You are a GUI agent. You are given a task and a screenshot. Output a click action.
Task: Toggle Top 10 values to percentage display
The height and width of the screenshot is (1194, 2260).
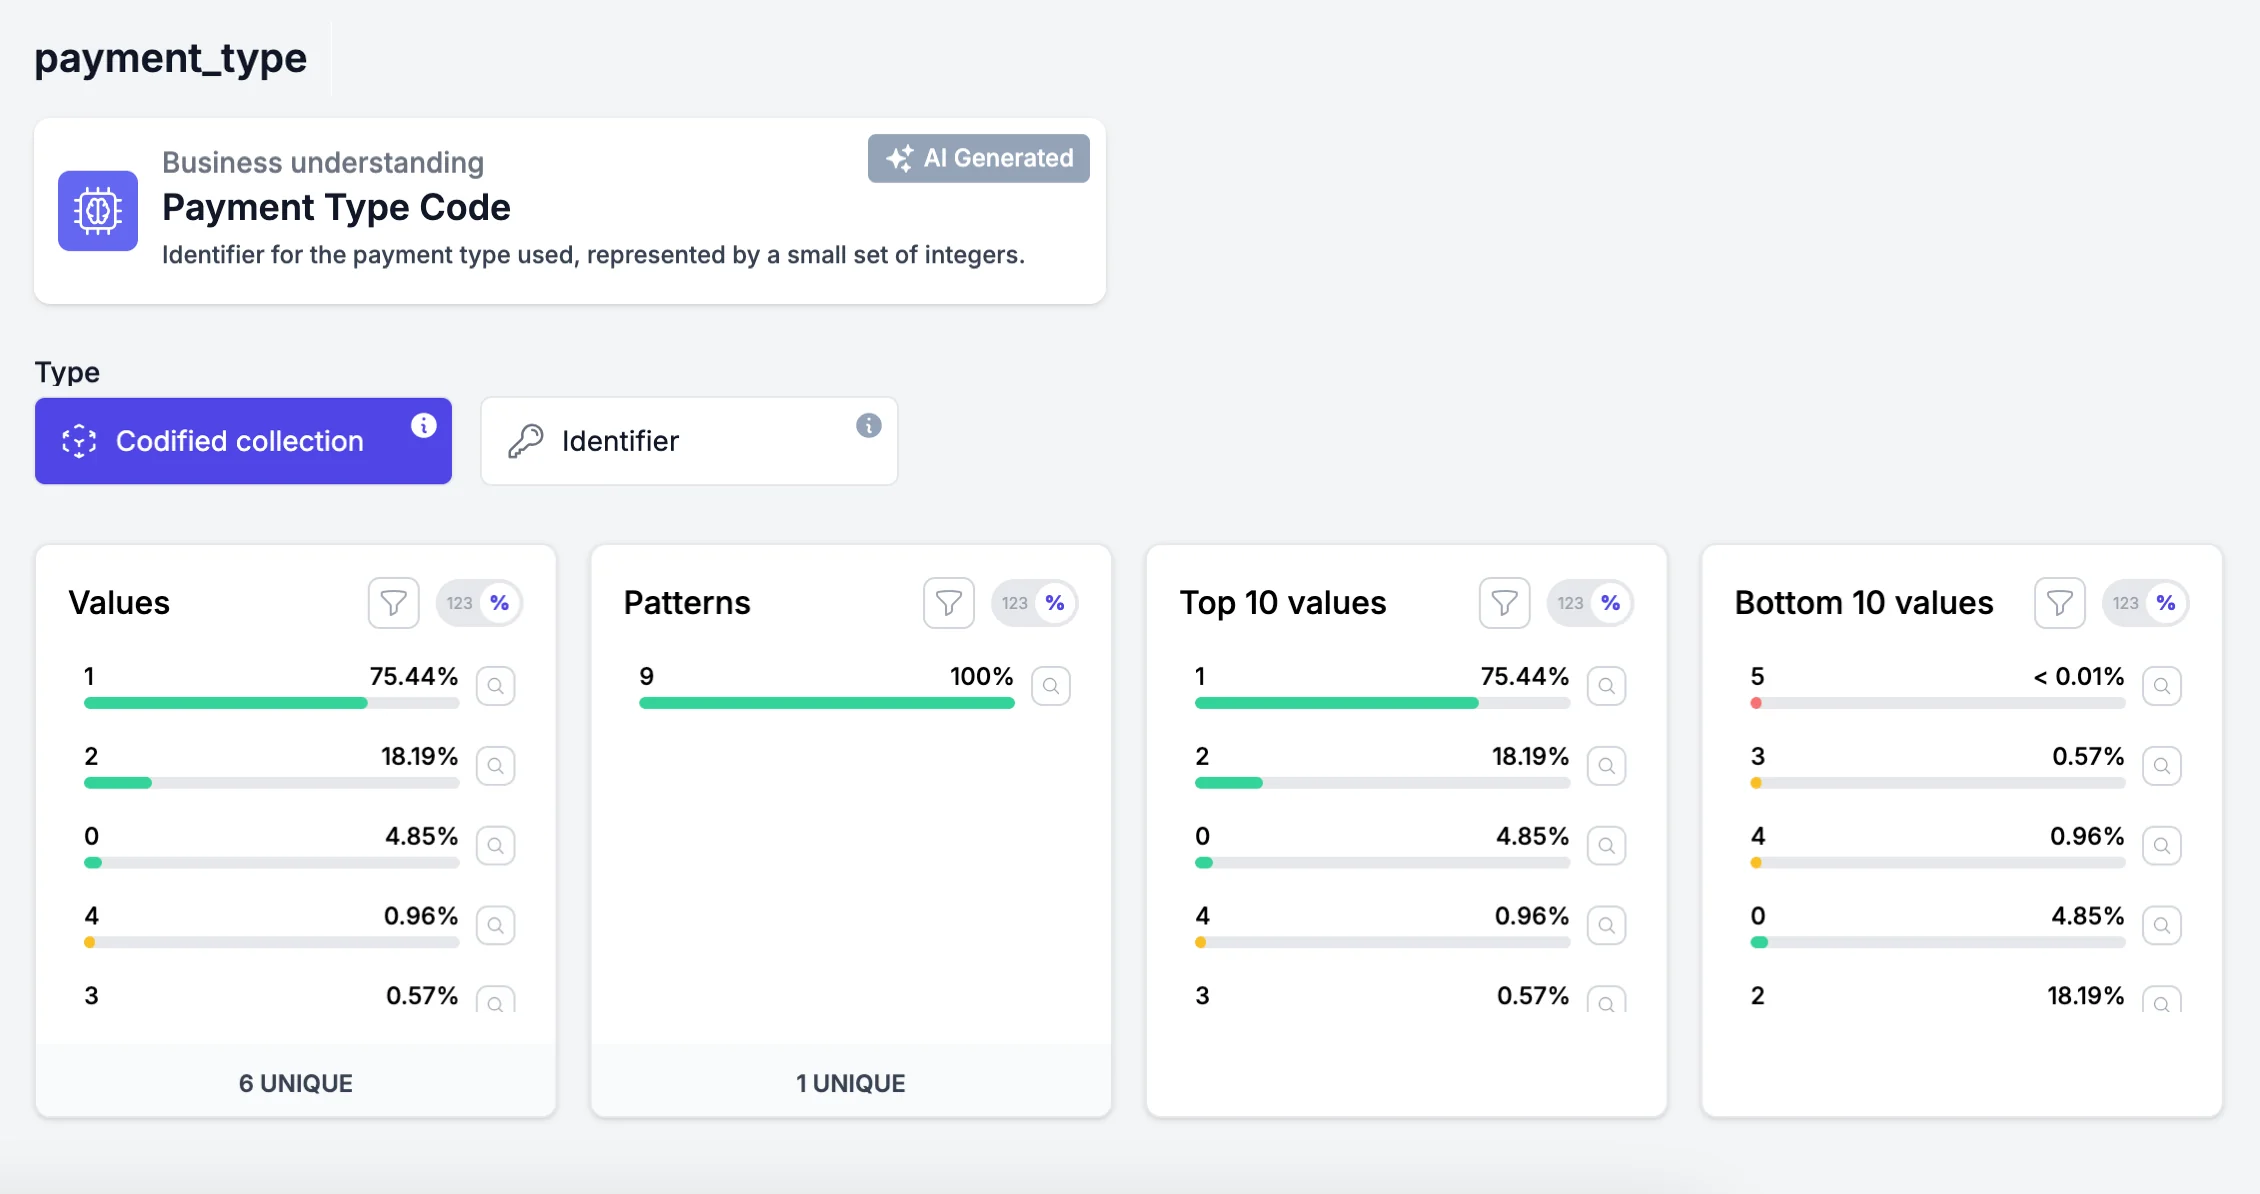(1611, 602)
